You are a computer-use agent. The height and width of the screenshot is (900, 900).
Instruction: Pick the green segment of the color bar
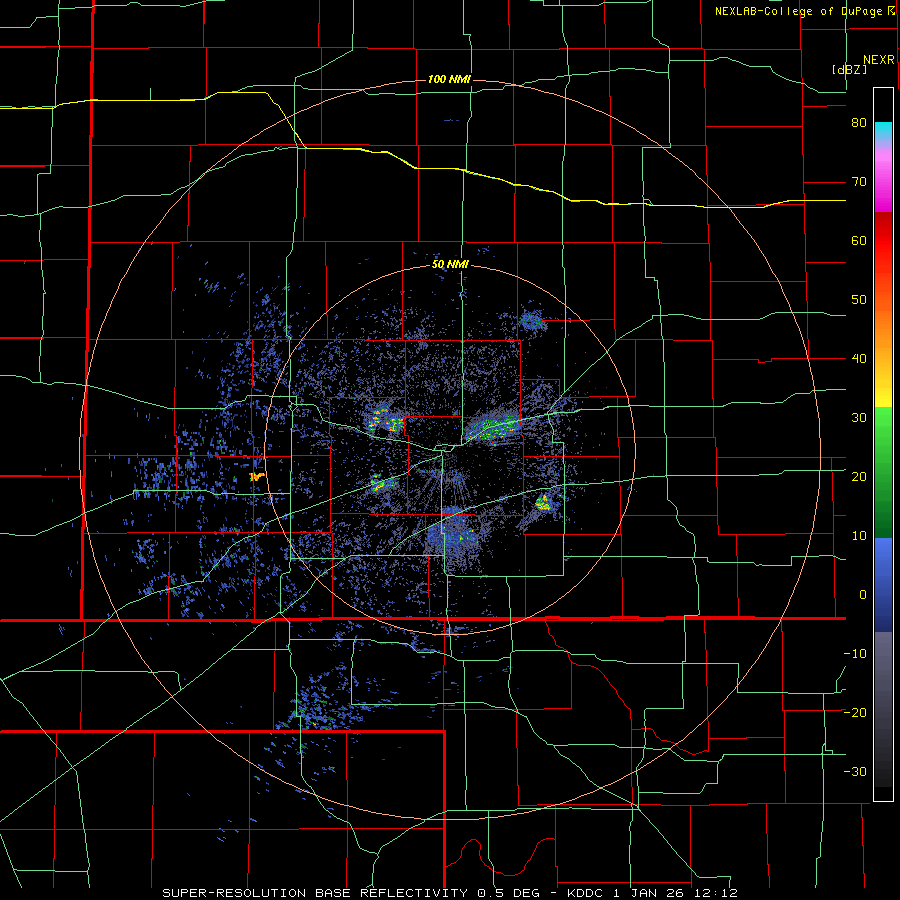click(883, 472)
